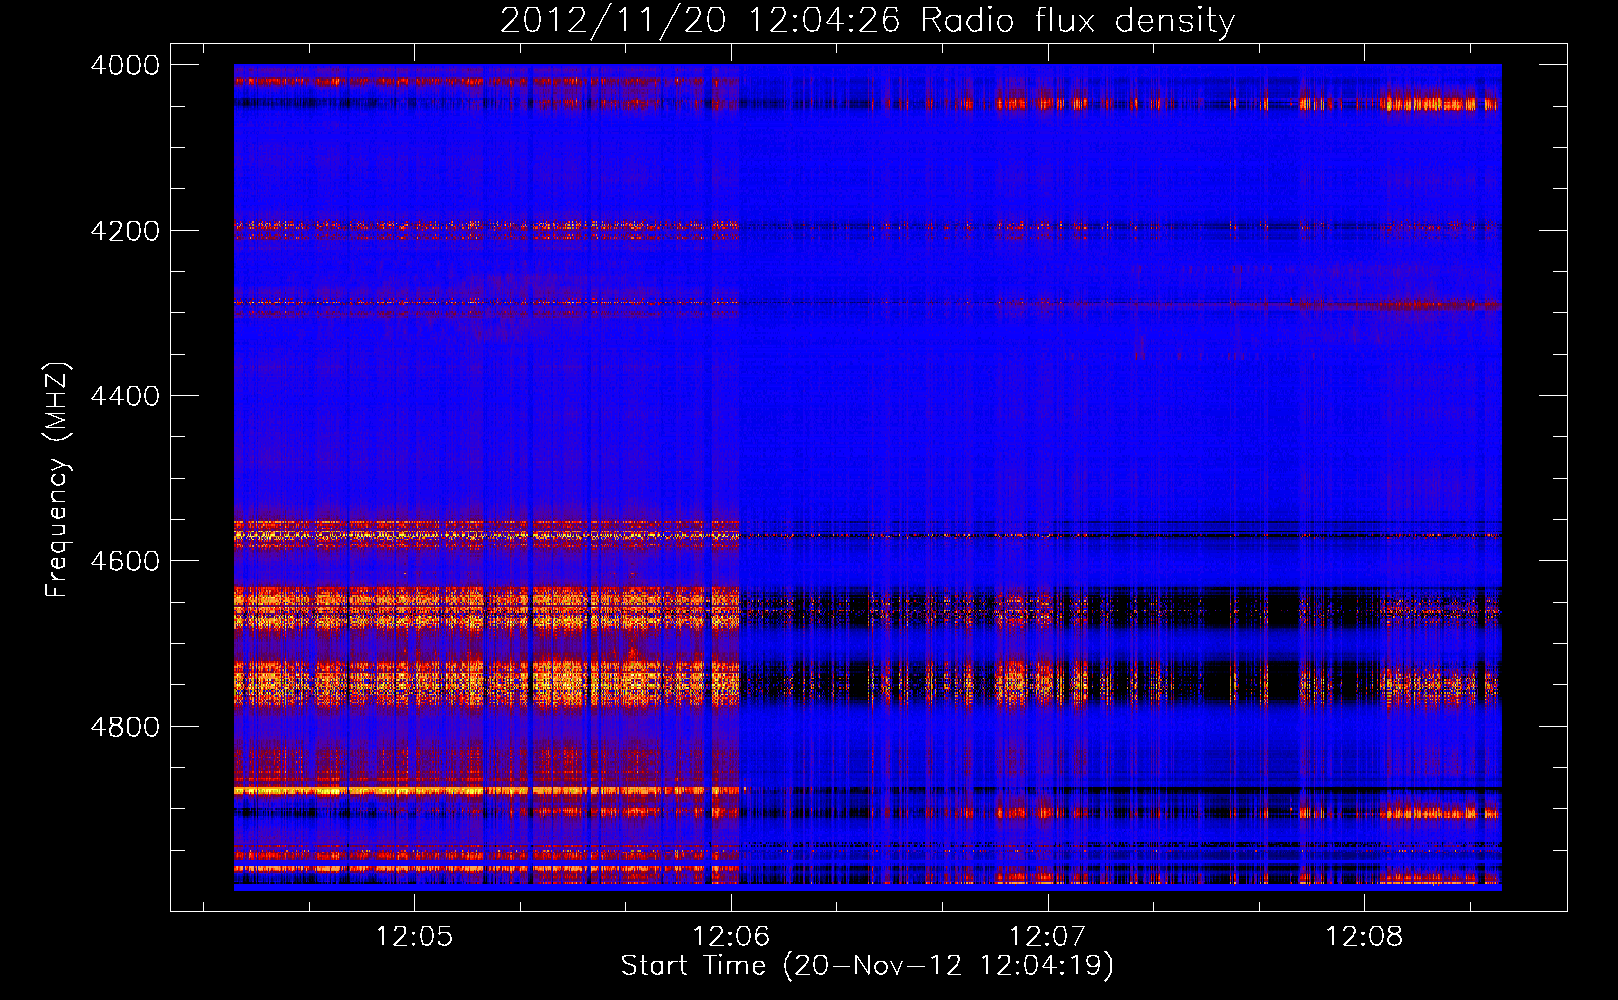The width and height of the screenshot is (1618, 1000).
Task: Select the 4800 frequency axis label
Action: point(125,727)
